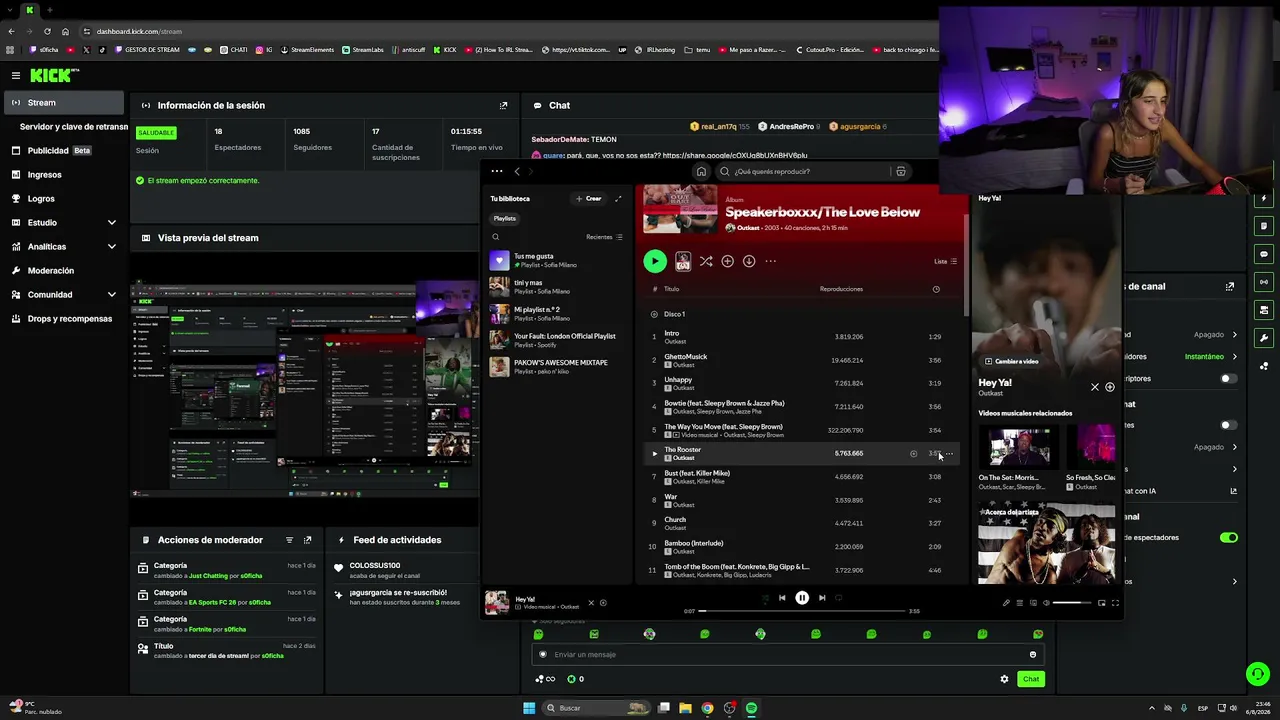Go to Spotify home
Screen dimensions: 1280x720
tap(701, 171)
